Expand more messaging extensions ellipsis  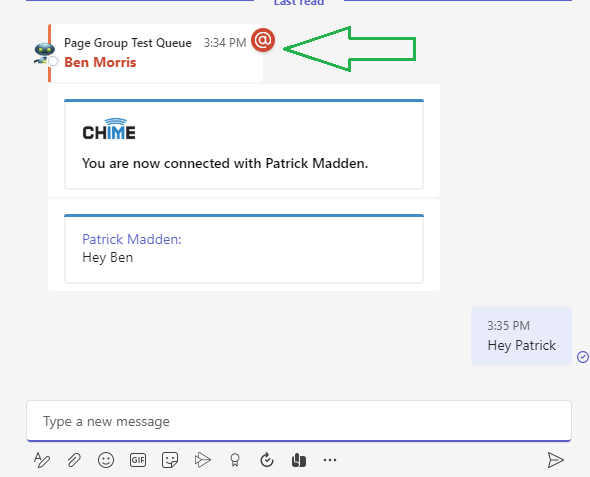(330, 460)
